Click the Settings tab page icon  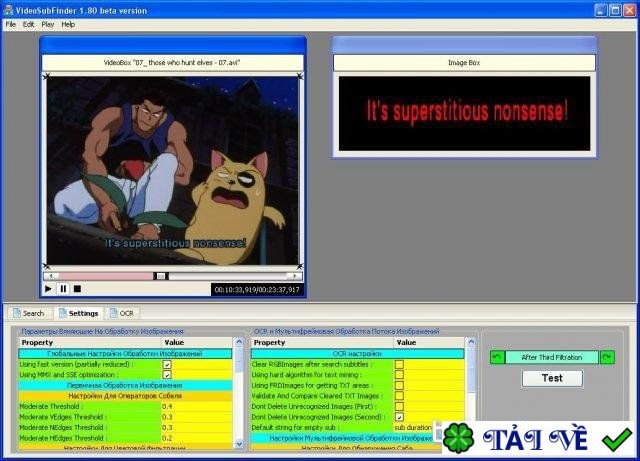[62, 313]
